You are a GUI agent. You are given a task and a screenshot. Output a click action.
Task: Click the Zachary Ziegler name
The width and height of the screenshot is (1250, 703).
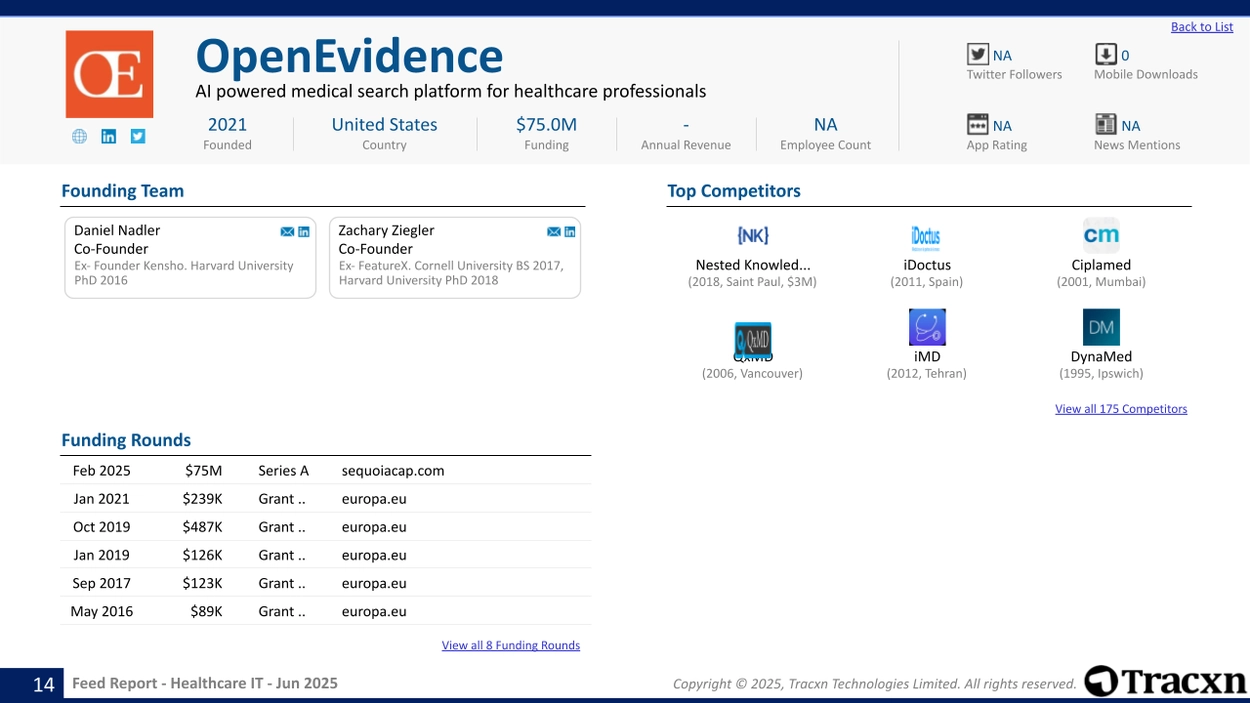coord(386,230)
